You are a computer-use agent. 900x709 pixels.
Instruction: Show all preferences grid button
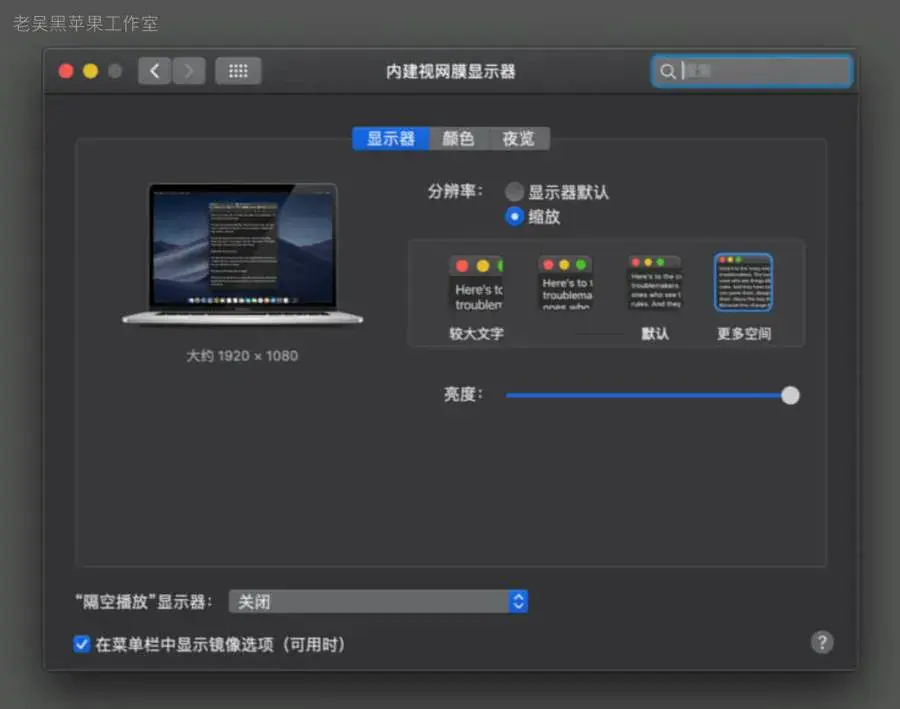pos(238,71)
